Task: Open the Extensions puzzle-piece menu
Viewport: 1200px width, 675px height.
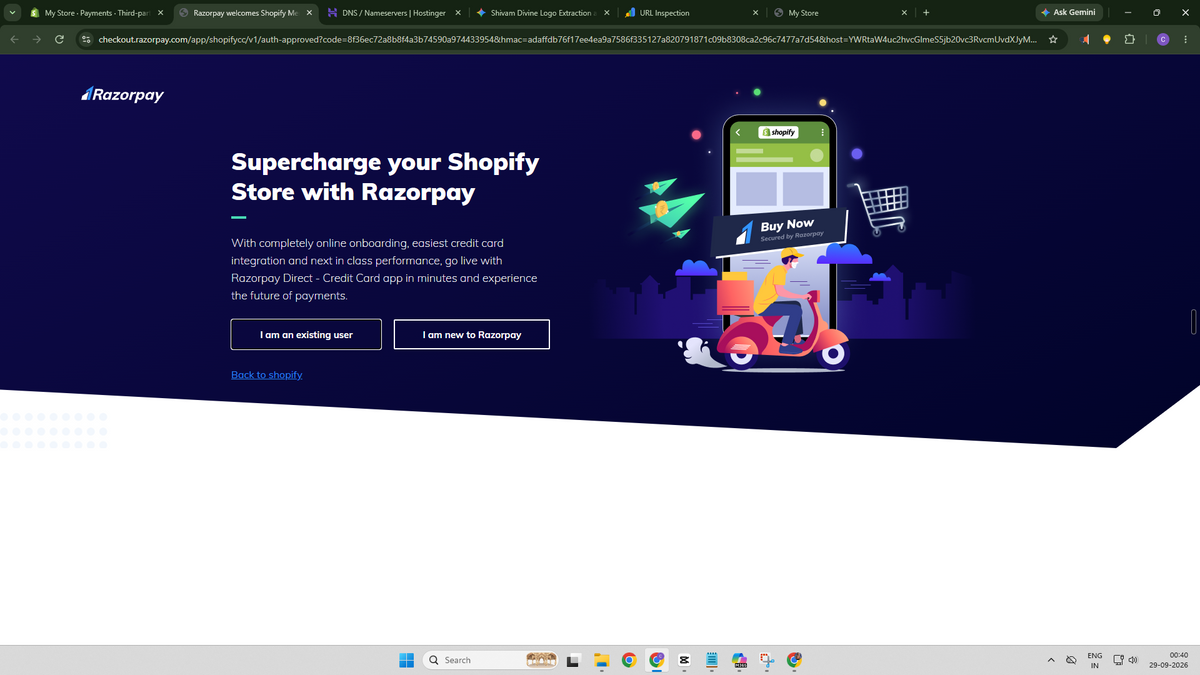Action: tap(1130, 39)
